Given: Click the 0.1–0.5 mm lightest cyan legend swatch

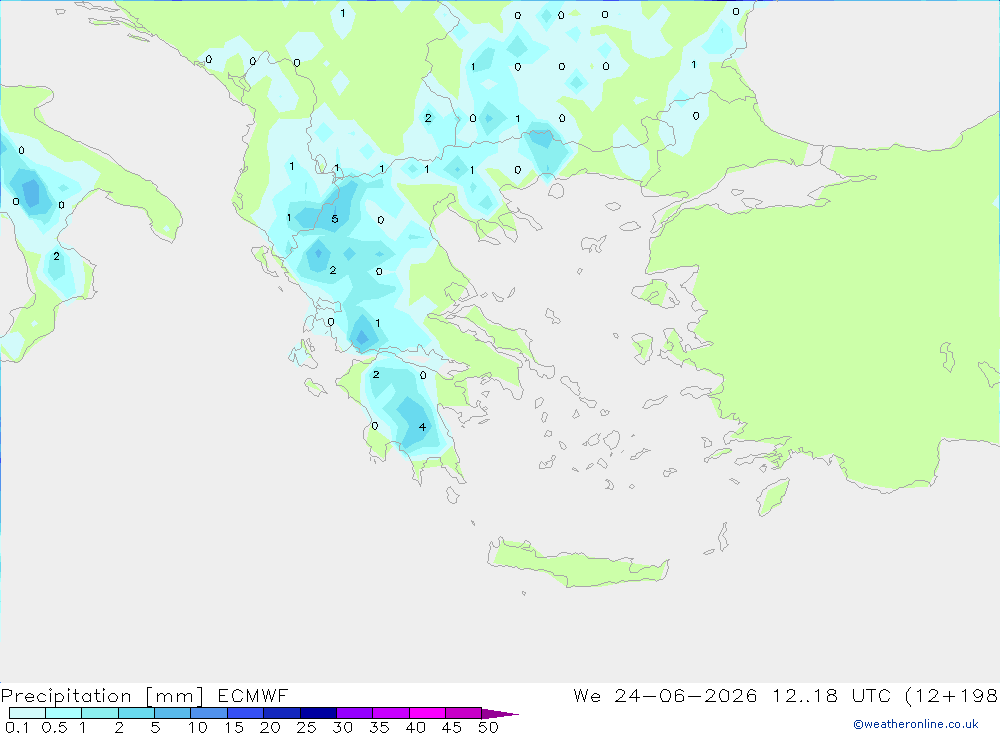Looking at the screenshot, I should tap(27, 713).
